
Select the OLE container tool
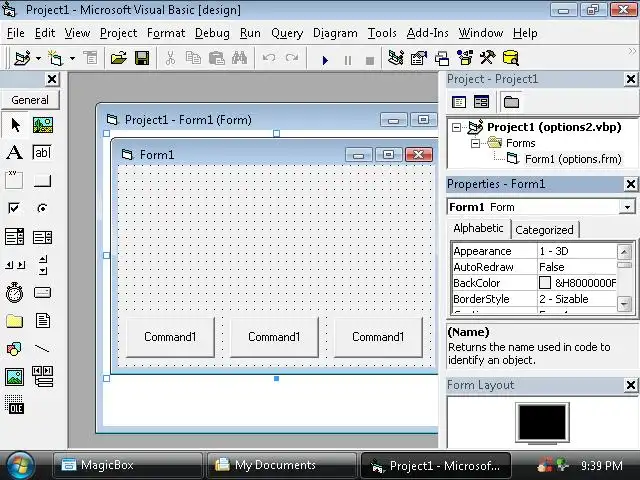(15, 405)
